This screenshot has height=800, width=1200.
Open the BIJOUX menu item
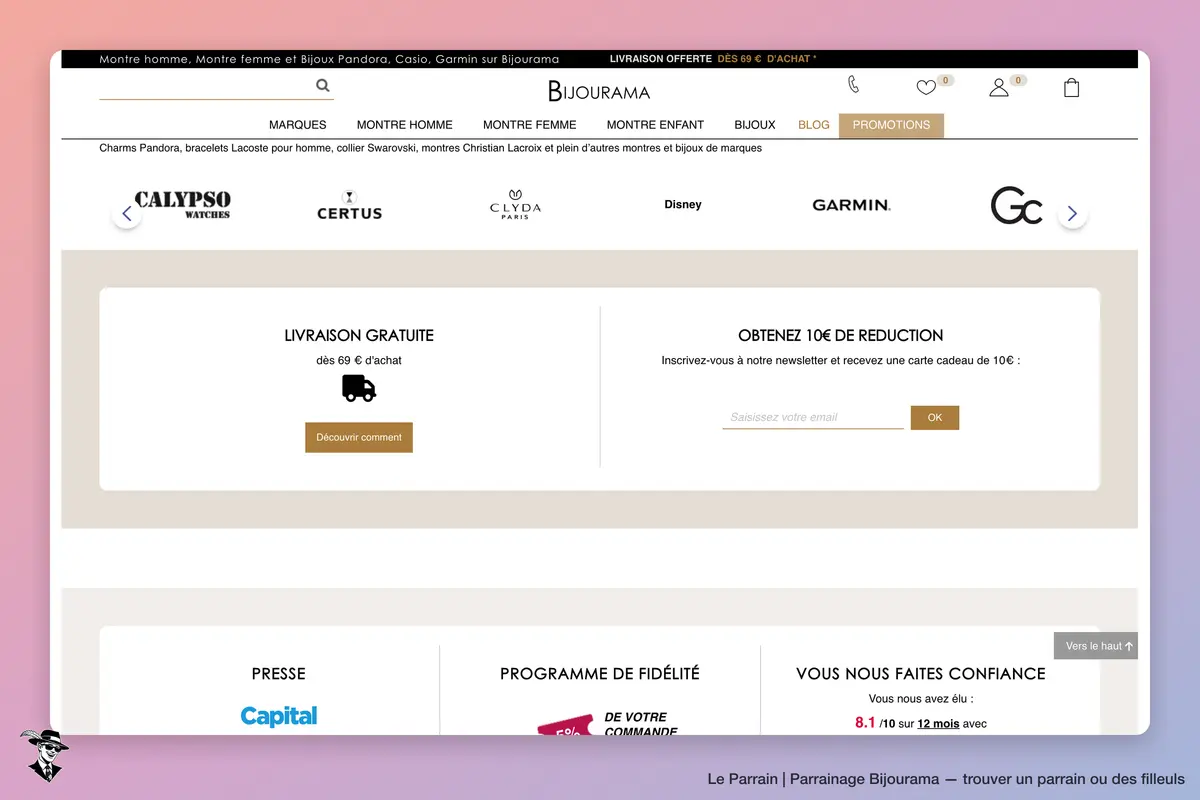point(755,125)
